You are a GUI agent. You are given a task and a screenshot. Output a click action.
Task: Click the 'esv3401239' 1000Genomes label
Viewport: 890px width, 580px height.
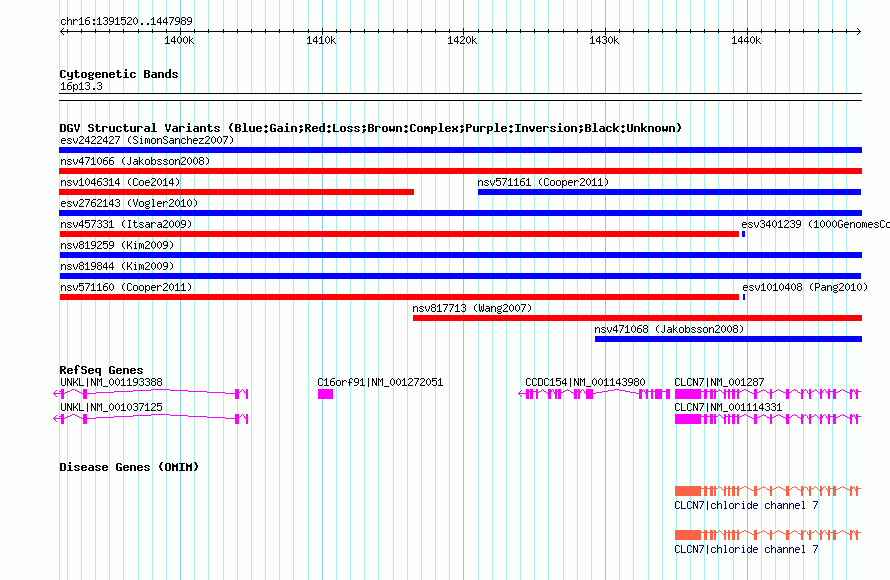pos(815,224)
